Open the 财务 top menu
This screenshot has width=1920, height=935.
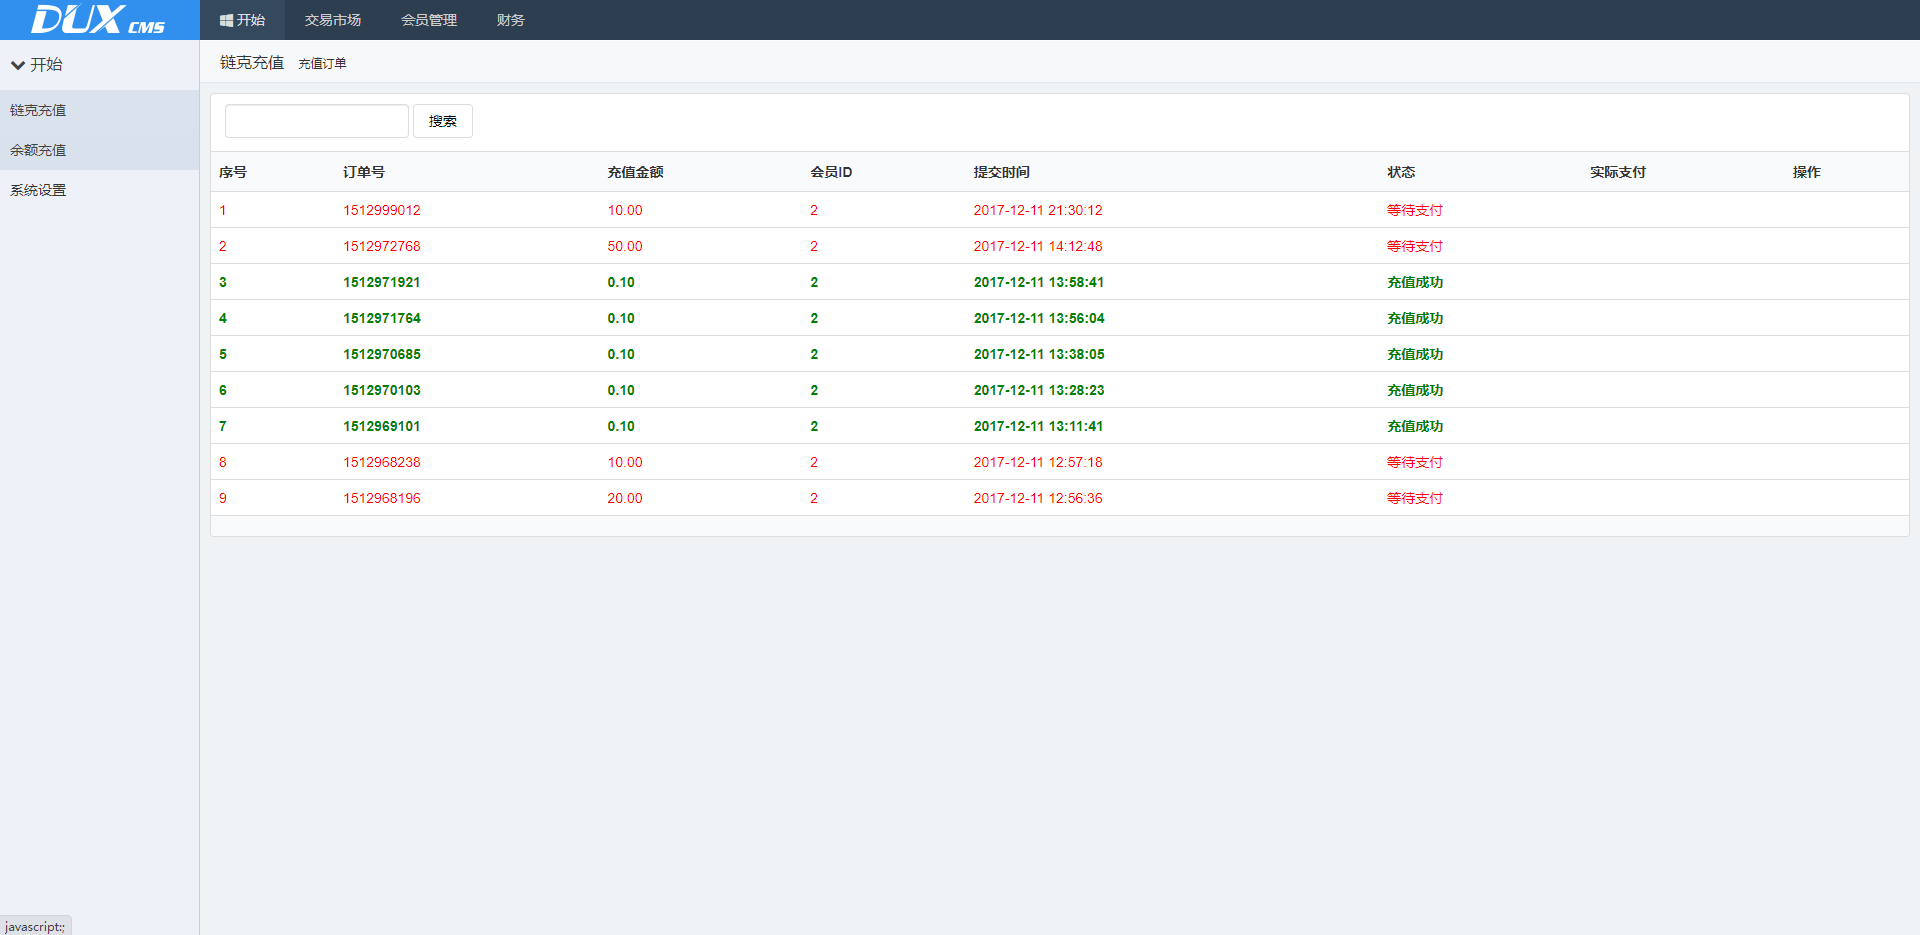[510, 20]
